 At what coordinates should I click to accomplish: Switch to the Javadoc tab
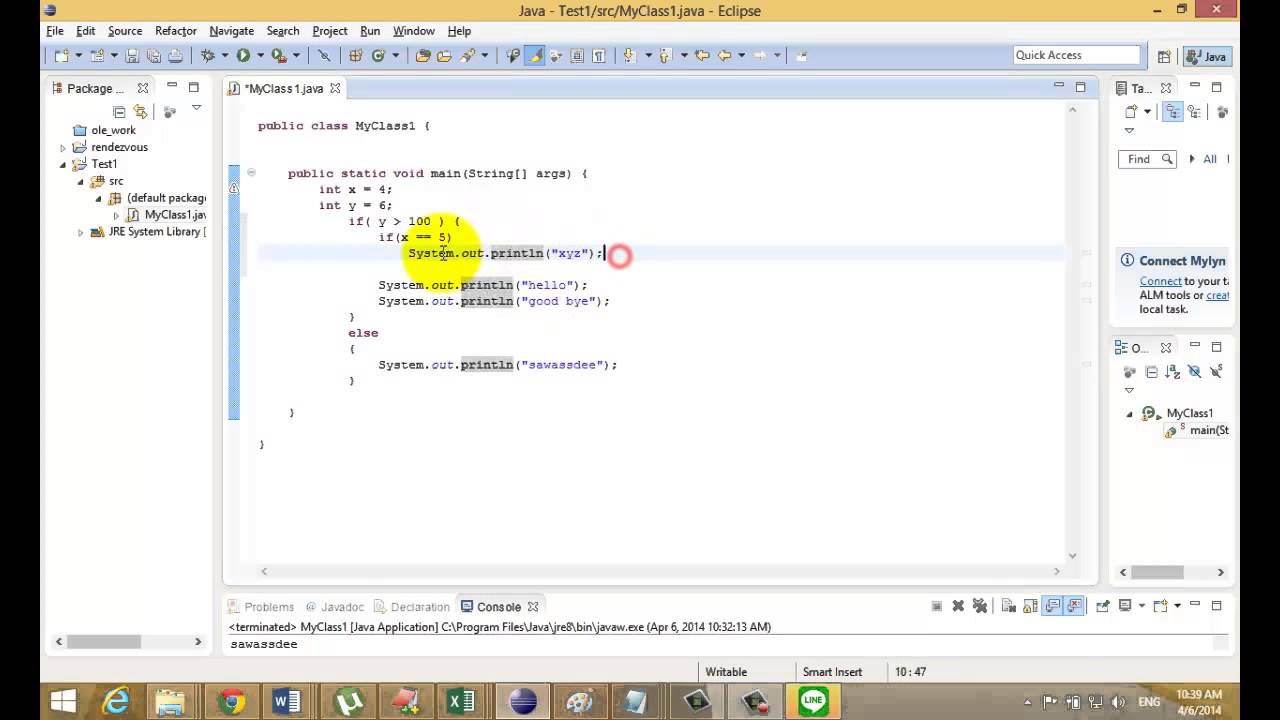tap(335, 606)
